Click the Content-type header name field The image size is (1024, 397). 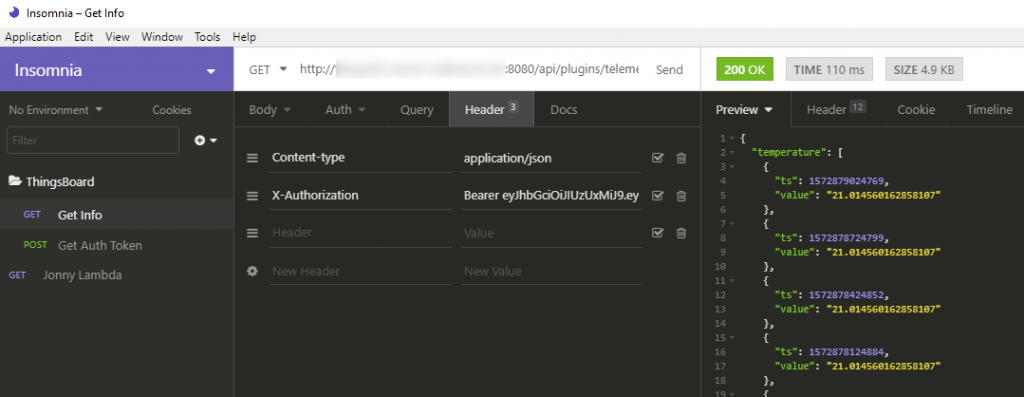[x=360, y=158]
